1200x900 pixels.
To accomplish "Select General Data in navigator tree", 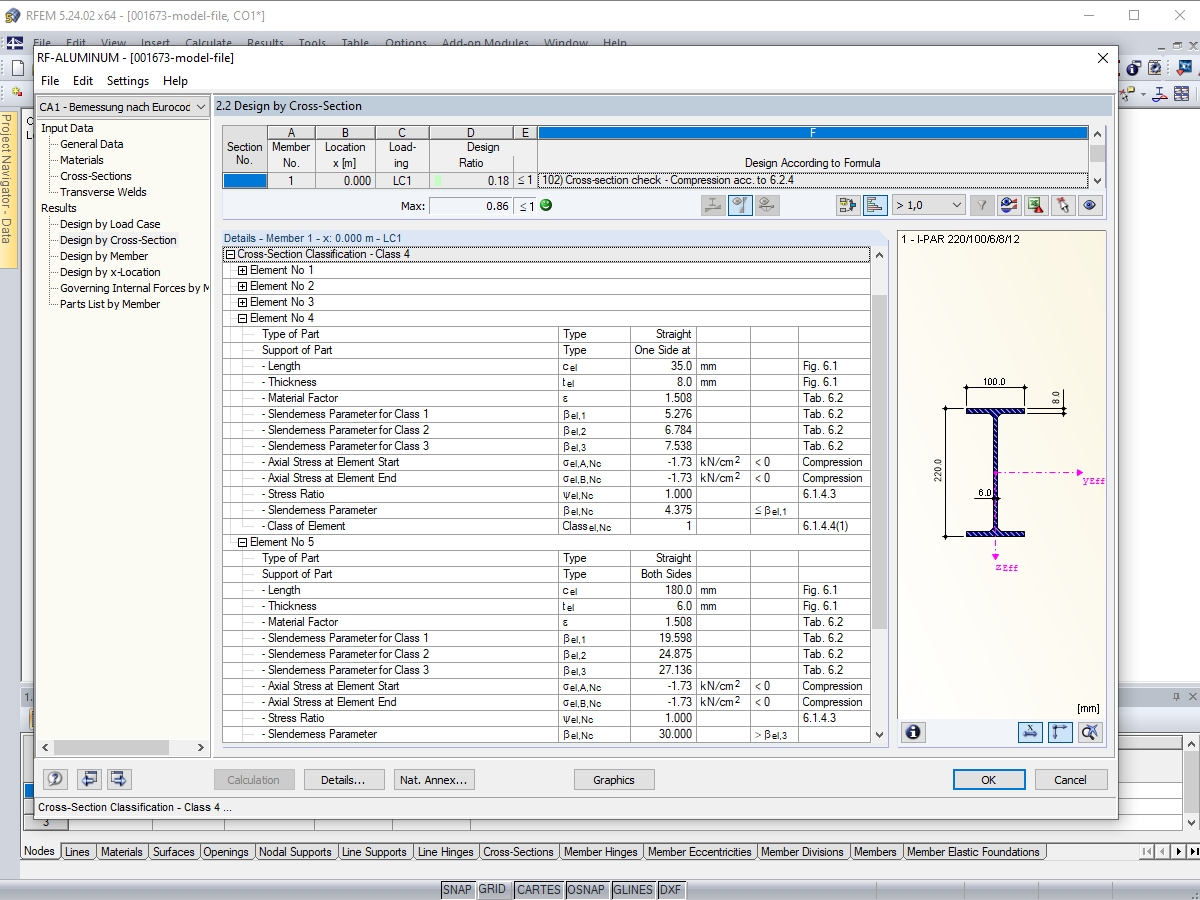I will (x=92, y=144).
